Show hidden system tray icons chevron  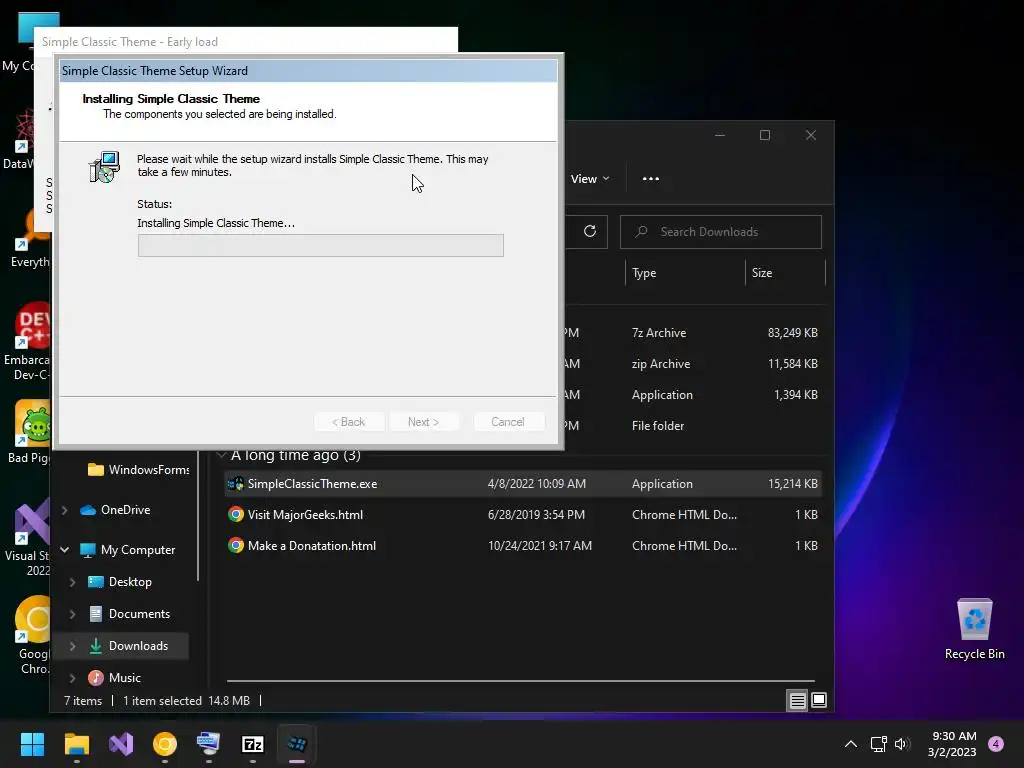(x=850, y=744)
